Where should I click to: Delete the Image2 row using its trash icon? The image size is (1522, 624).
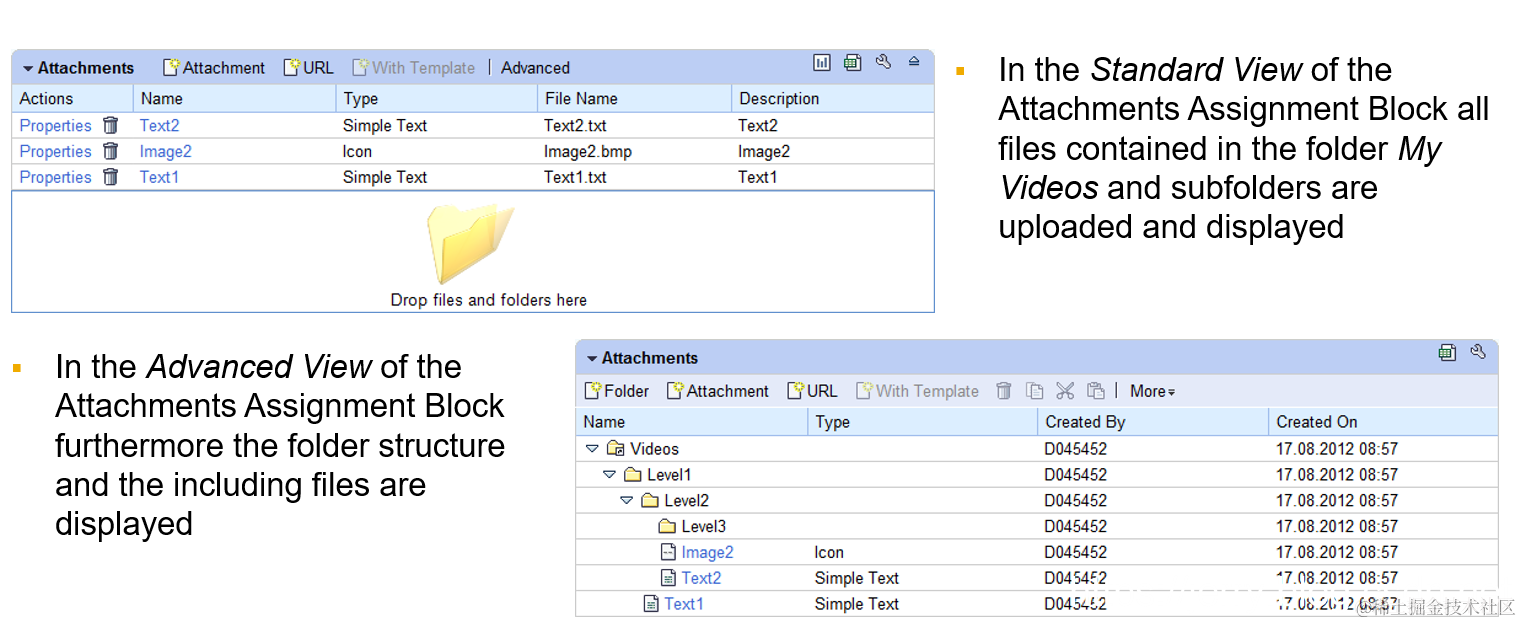click(x=111, y=151)
